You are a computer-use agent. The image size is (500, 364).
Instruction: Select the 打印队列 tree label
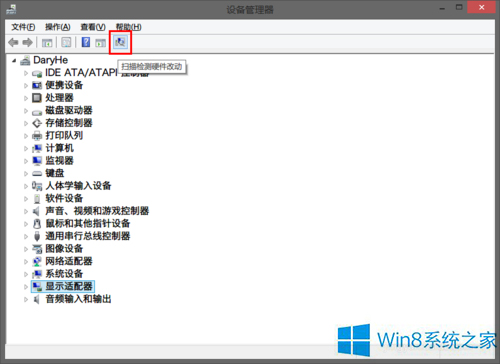click(64, 136)
